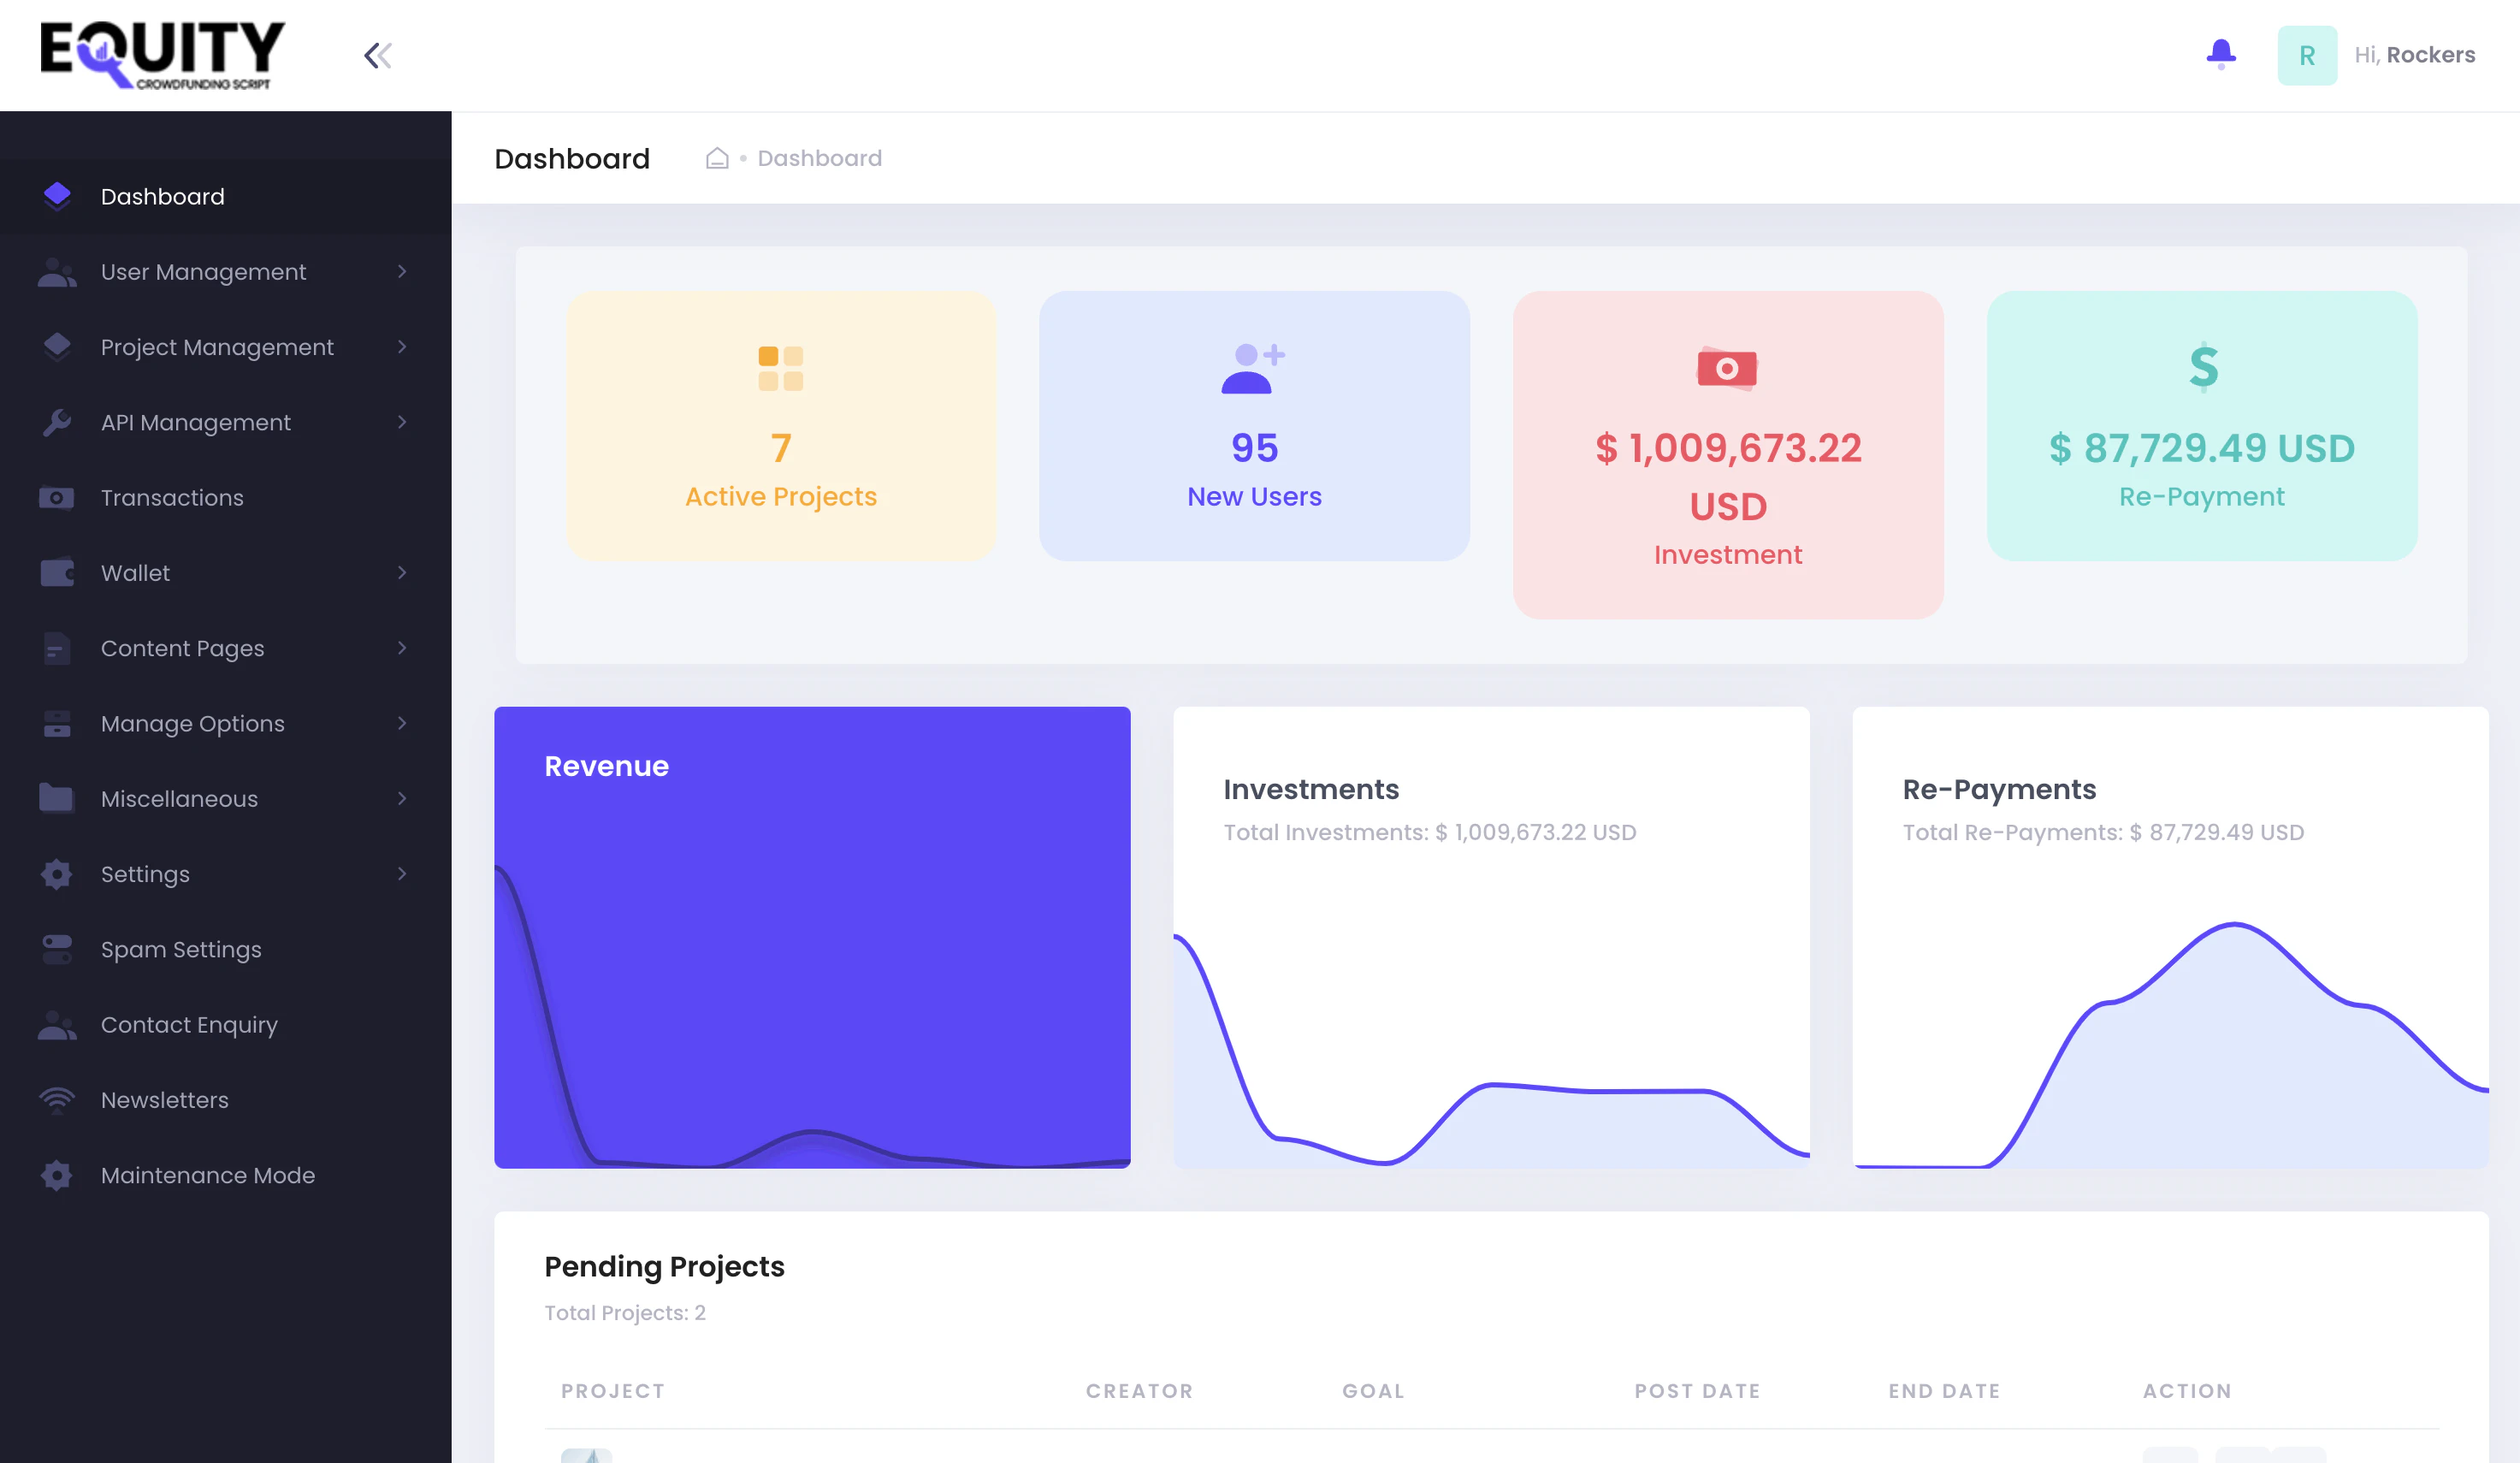Open Contact Enquiry page
Image resolution: width=2520 pixels, height=1463 pixels.
[x=189, y=1024]
